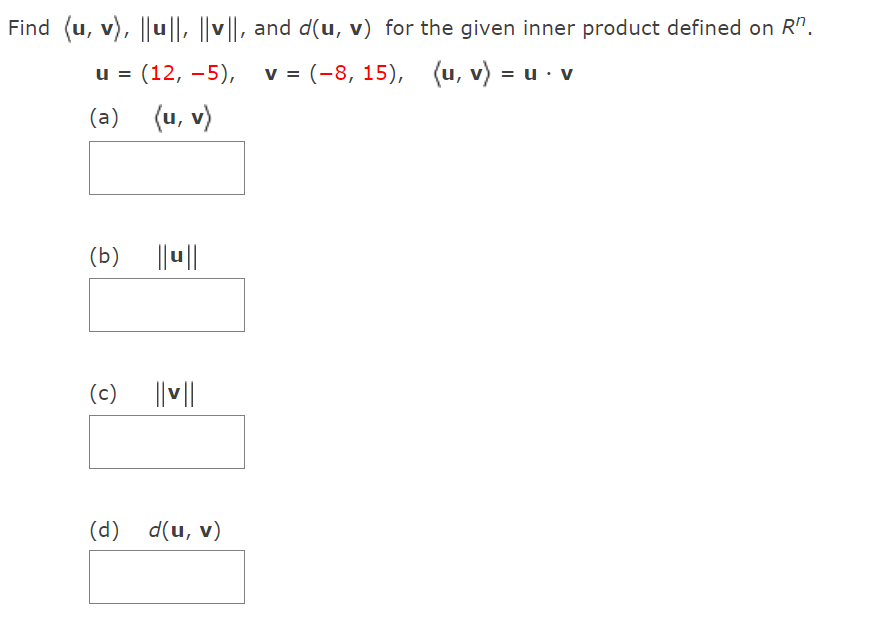Click the answer box for part (a)
Screen dimensions: 875x637
click(166, 167)
